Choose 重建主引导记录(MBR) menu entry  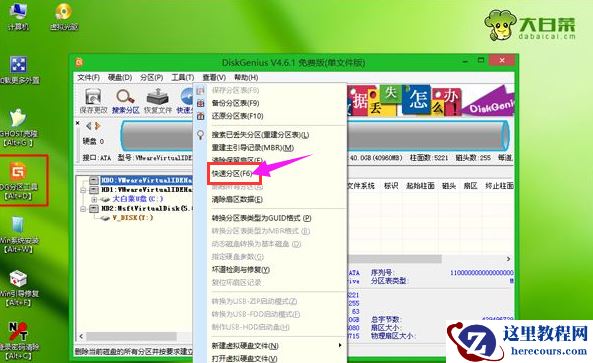[x=253, y=148]
